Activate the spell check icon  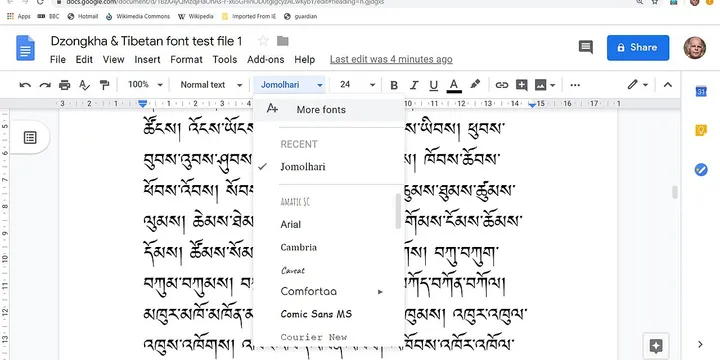click(x=84, y=85)
